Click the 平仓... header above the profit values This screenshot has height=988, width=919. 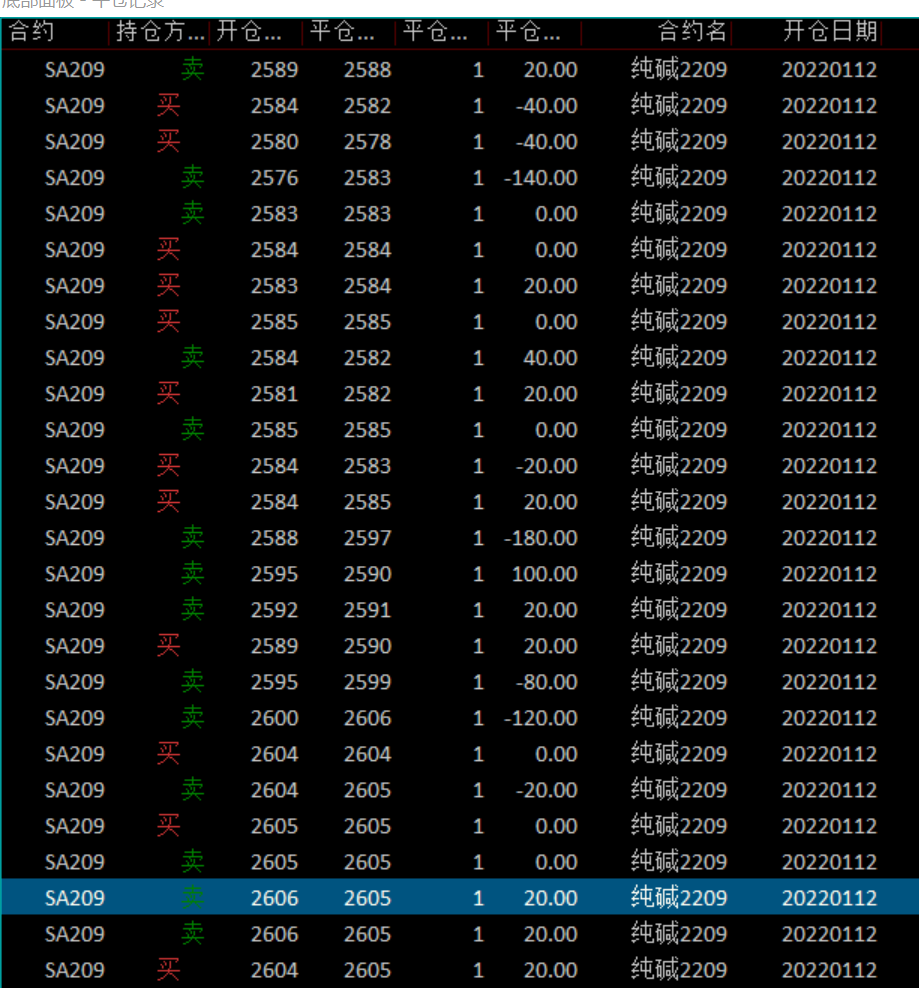point(528,31)
